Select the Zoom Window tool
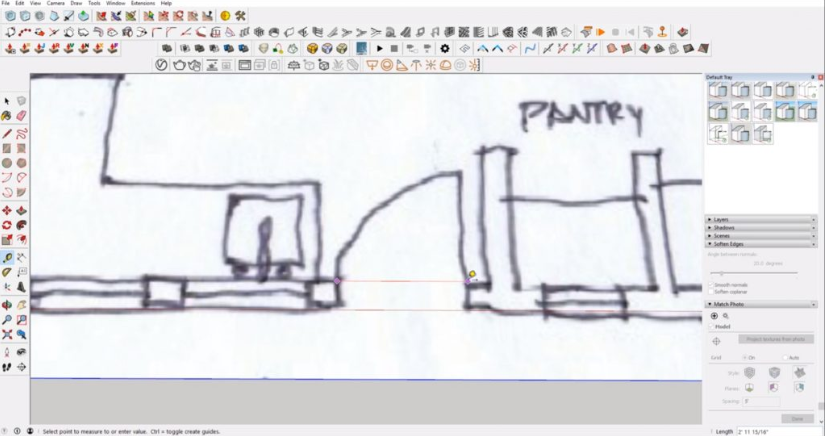This screenshot has width=825, height=436. tap(22, 320)
